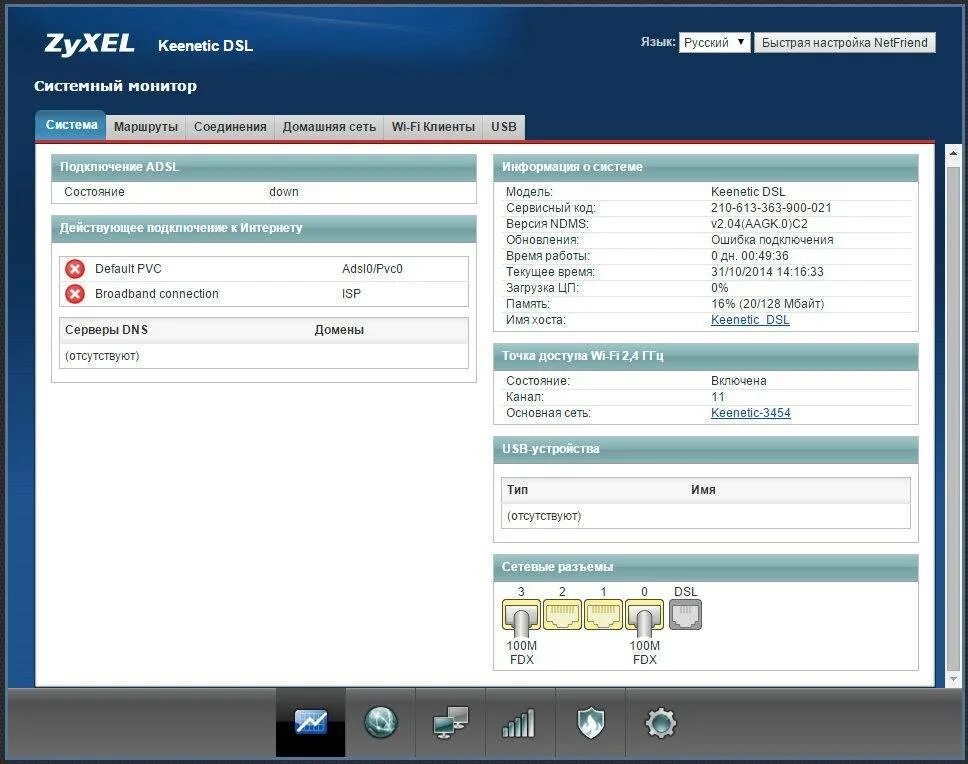
Task: Click current time 31/10/2014 14:16:33
Action: click(x=767, y=272)
